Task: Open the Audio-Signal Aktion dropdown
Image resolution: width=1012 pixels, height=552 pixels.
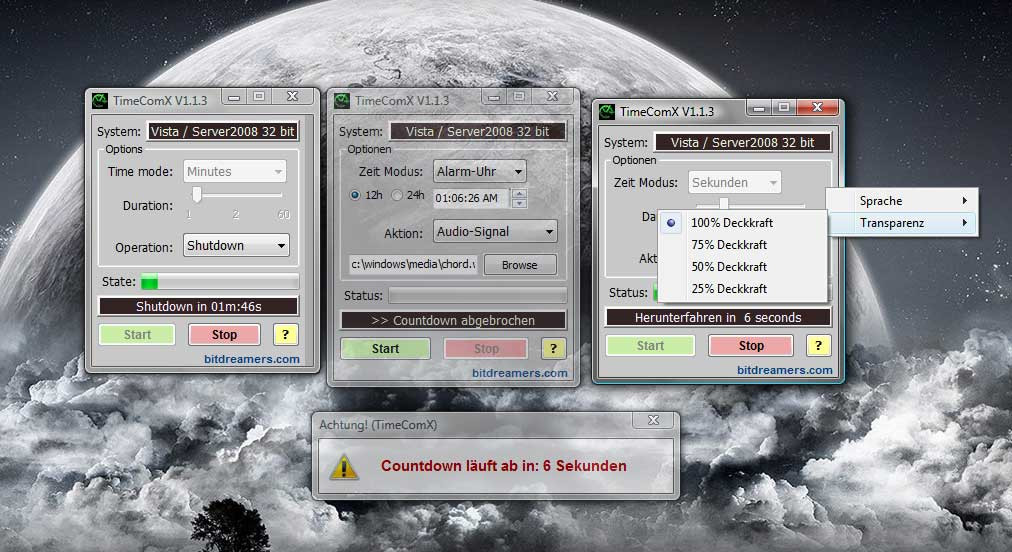Action: coord(495,232)
